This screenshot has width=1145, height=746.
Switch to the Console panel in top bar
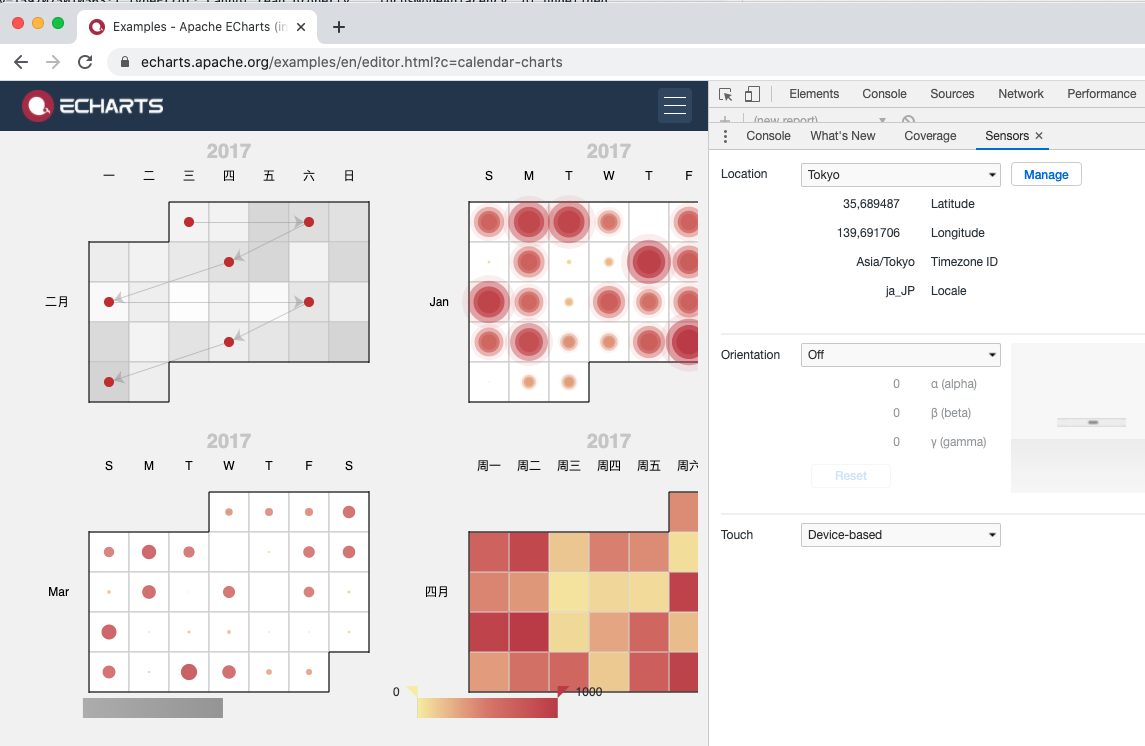[x=884, y=93]
